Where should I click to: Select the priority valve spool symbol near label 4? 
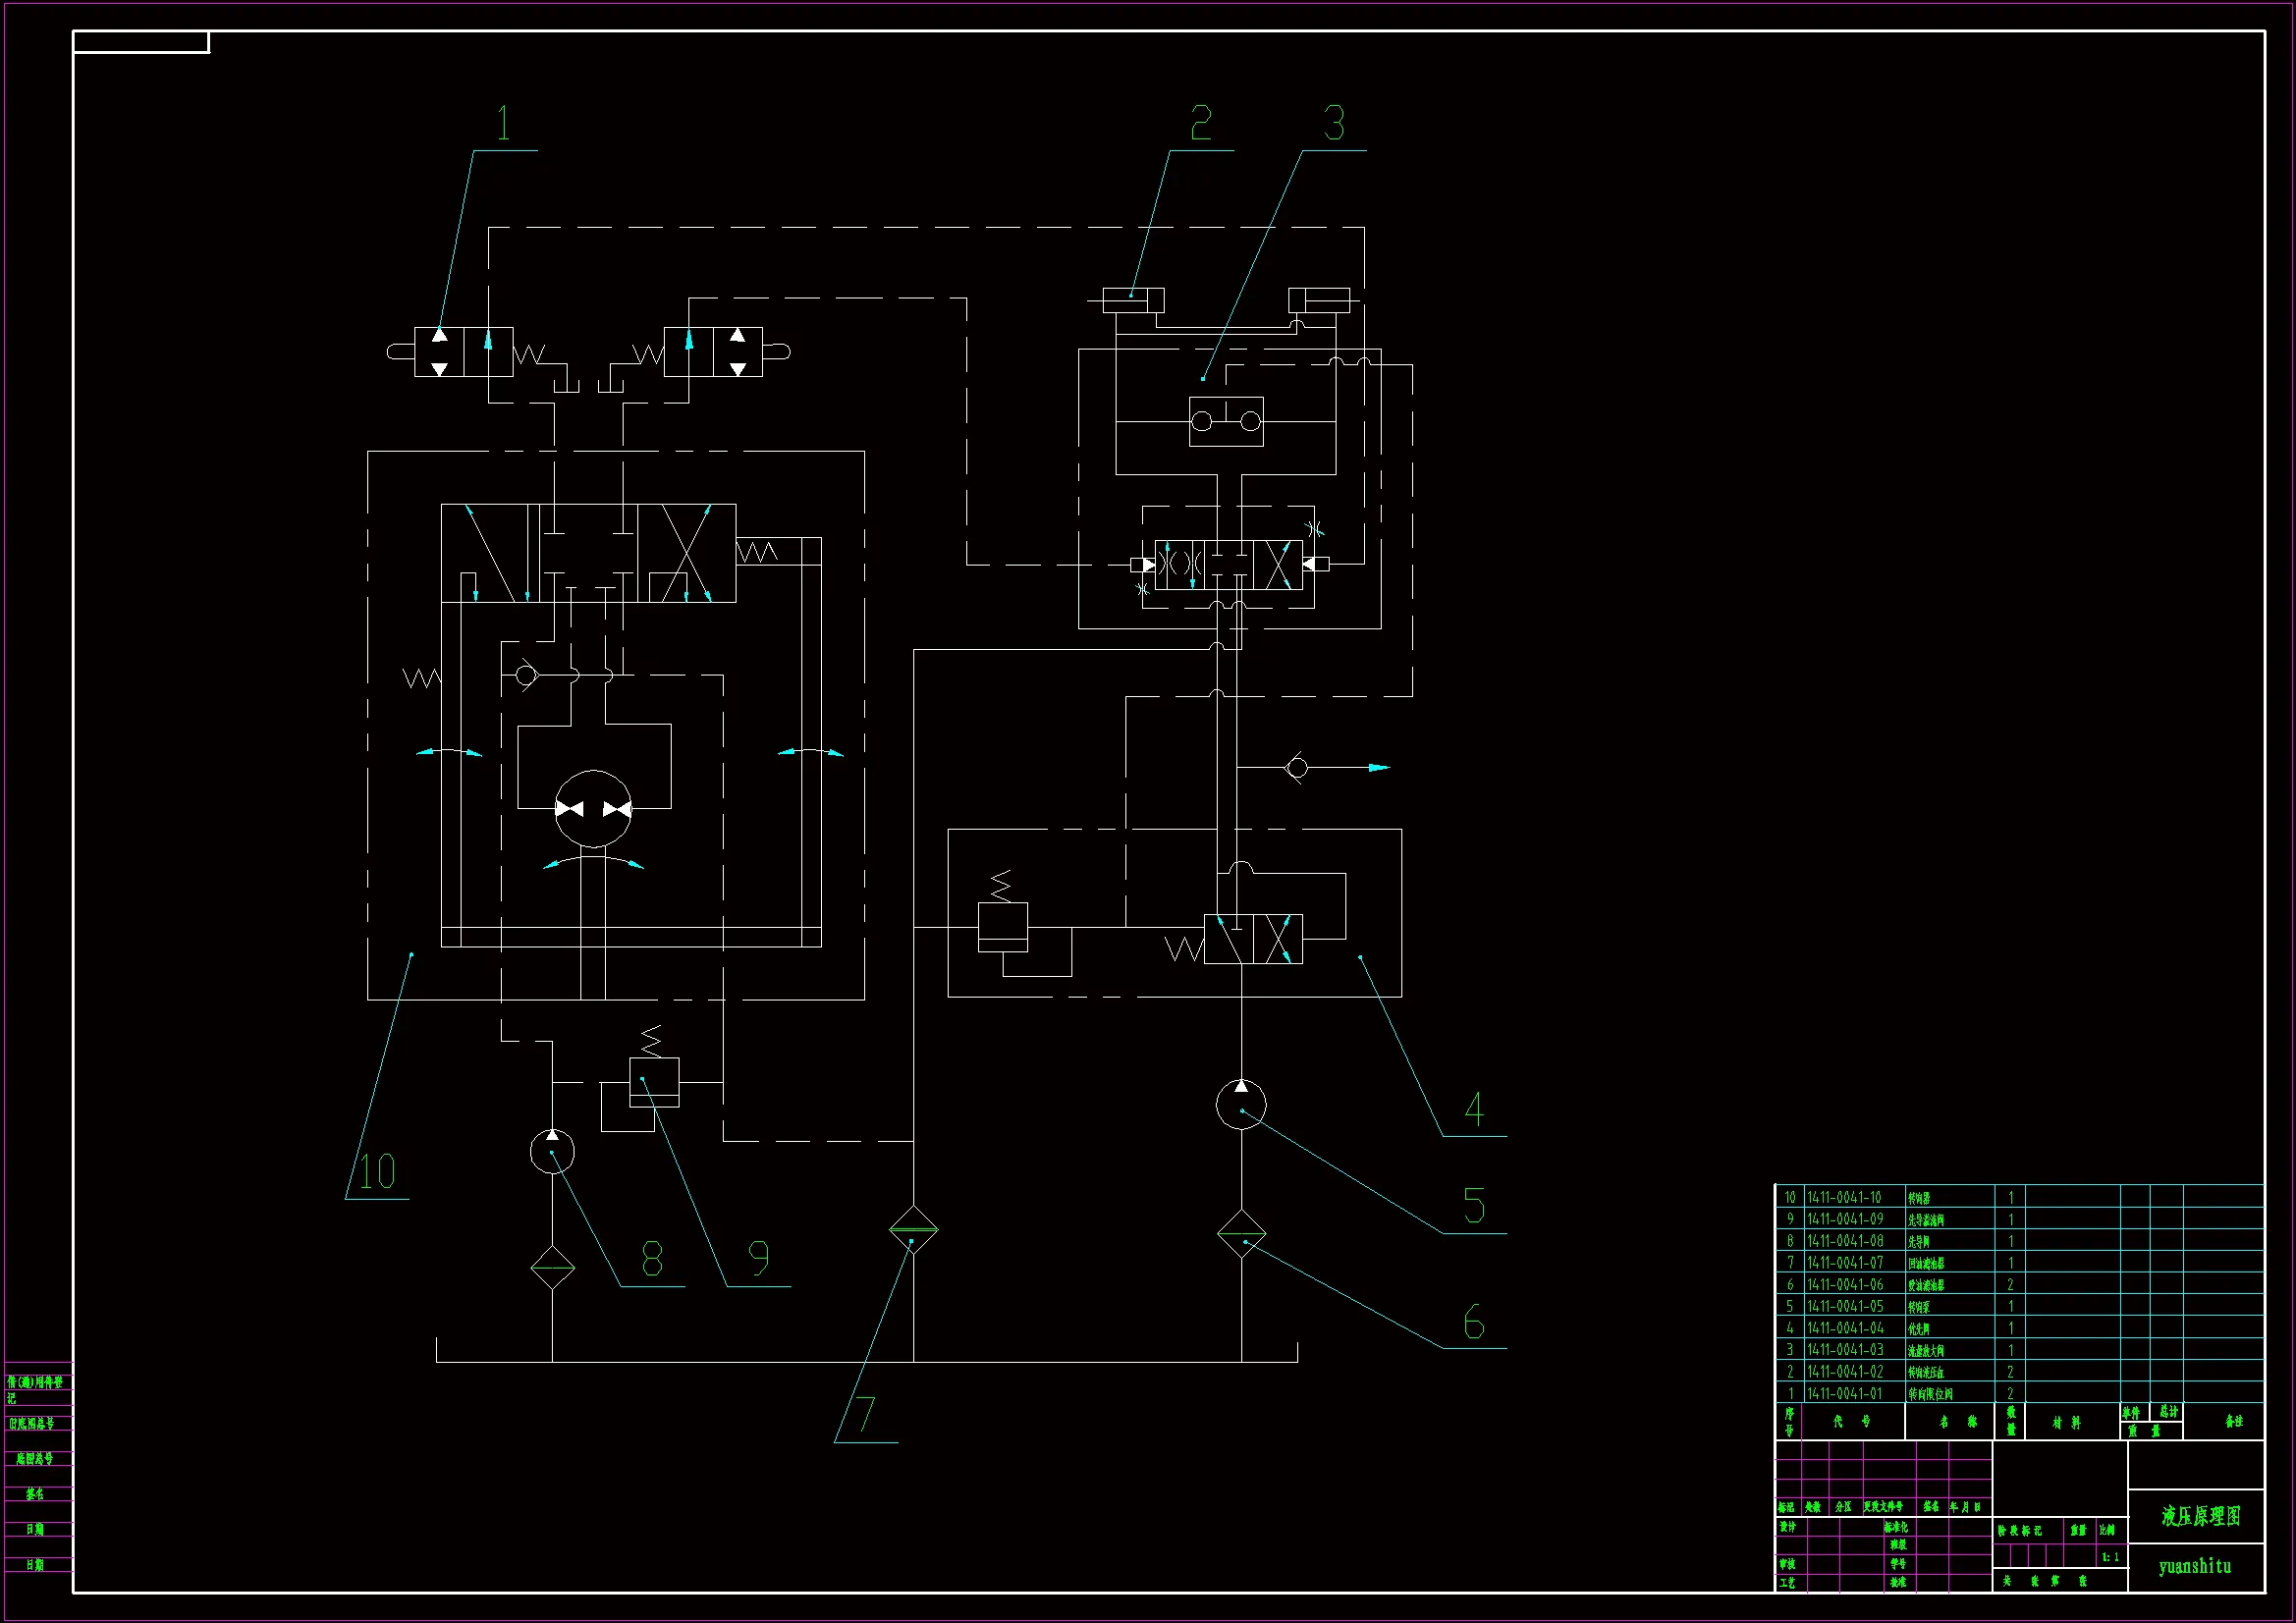(1253, 939)
